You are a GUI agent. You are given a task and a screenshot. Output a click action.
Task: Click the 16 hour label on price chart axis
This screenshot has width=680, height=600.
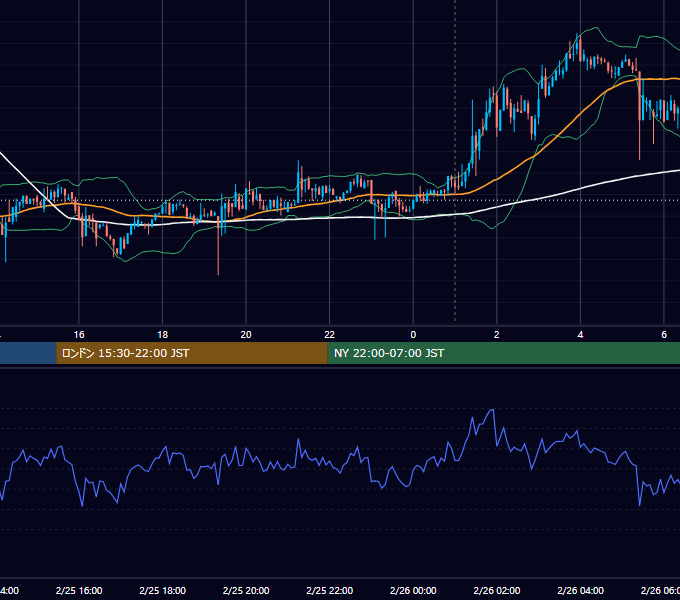[x=79, y=335]
